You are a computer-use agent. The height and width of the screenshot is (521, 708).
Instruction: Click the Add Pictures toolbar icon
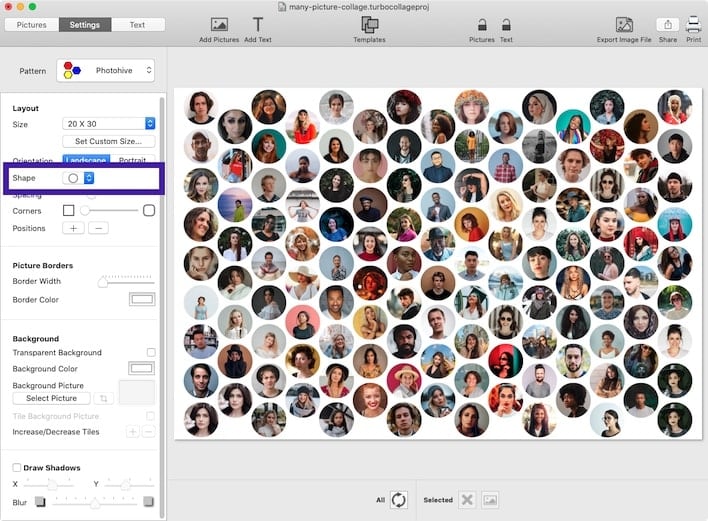point(219,25)
